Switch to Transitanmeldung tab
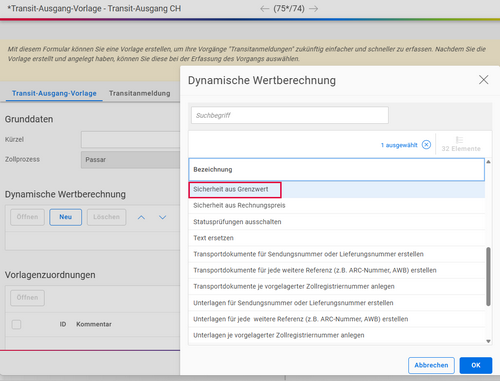The width and height of the screenshot is (500, 381). [140, 93]
